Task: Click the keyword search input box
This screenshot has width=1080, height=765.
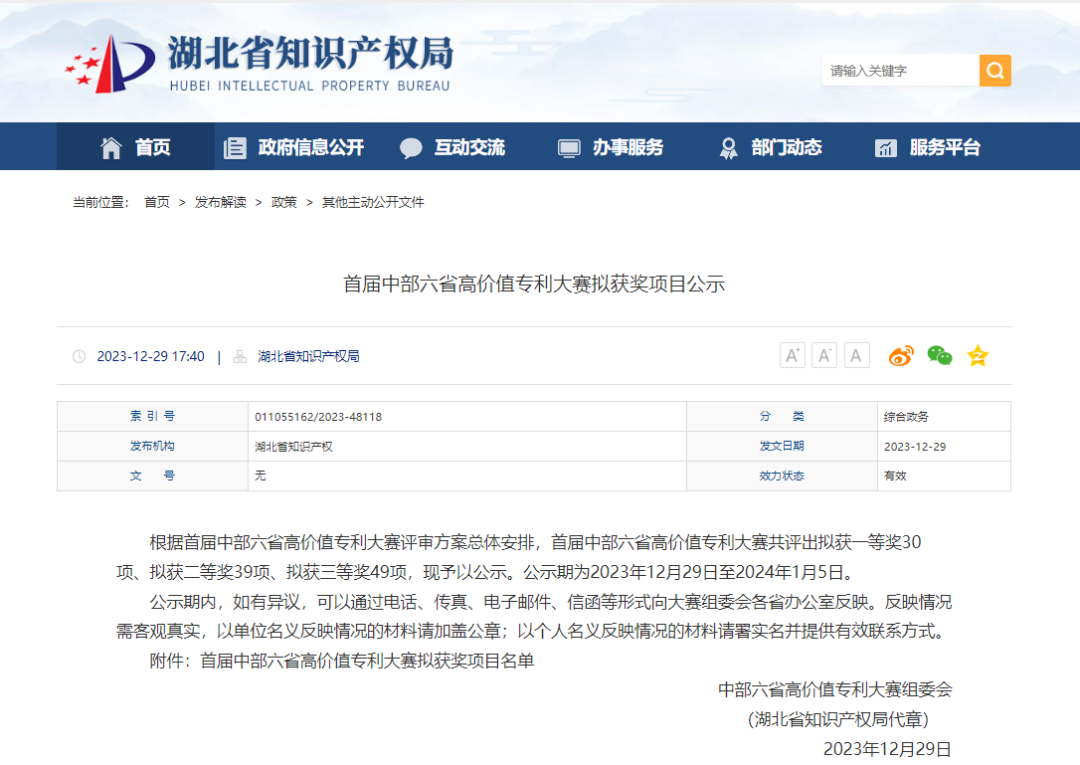Action: coord(900,70)
